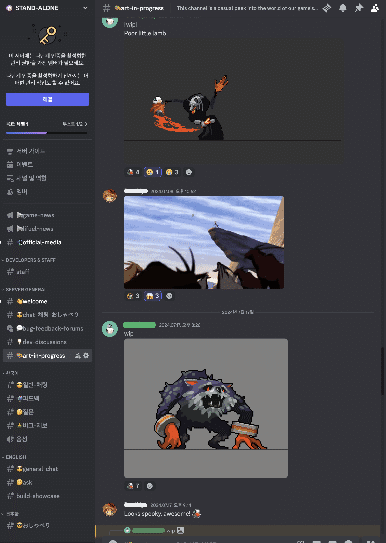Collapse the last category above おしゃべり
Image resolution: width=386 pixels, height=543 pixels.
pyautogui.click(x=11, y=514)
